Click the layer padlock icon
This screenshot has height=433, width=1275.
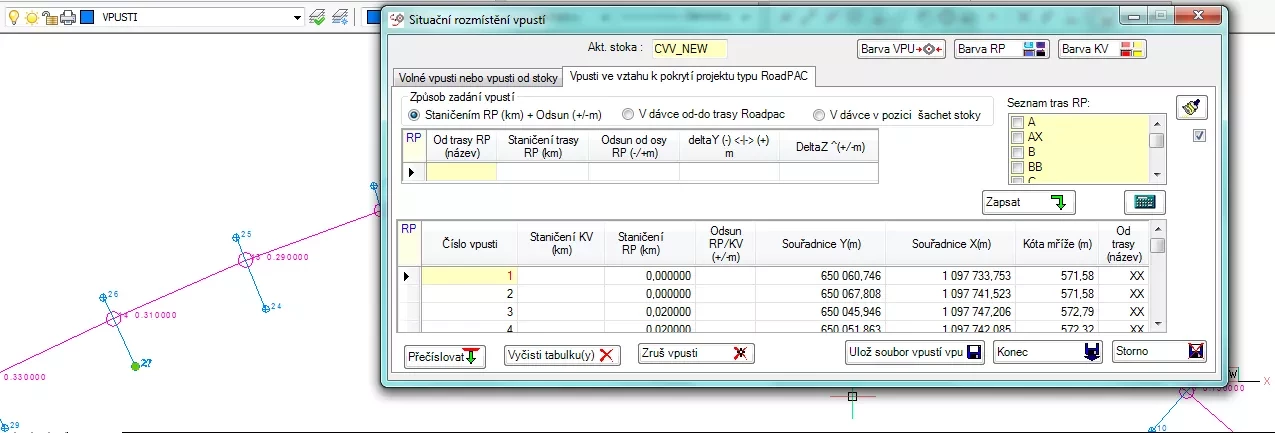point(48,17)
